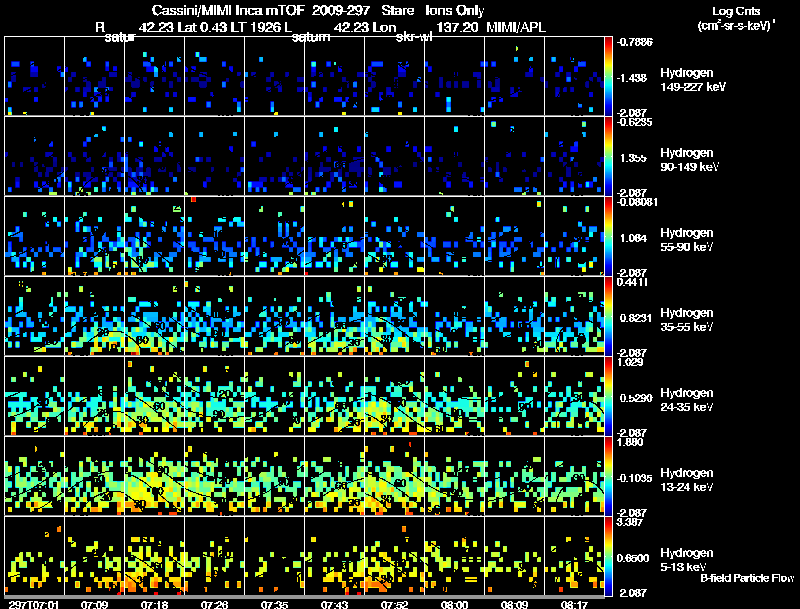
Task: Click the -0.7886 color scale maximum value
Action: coord(635,42)
